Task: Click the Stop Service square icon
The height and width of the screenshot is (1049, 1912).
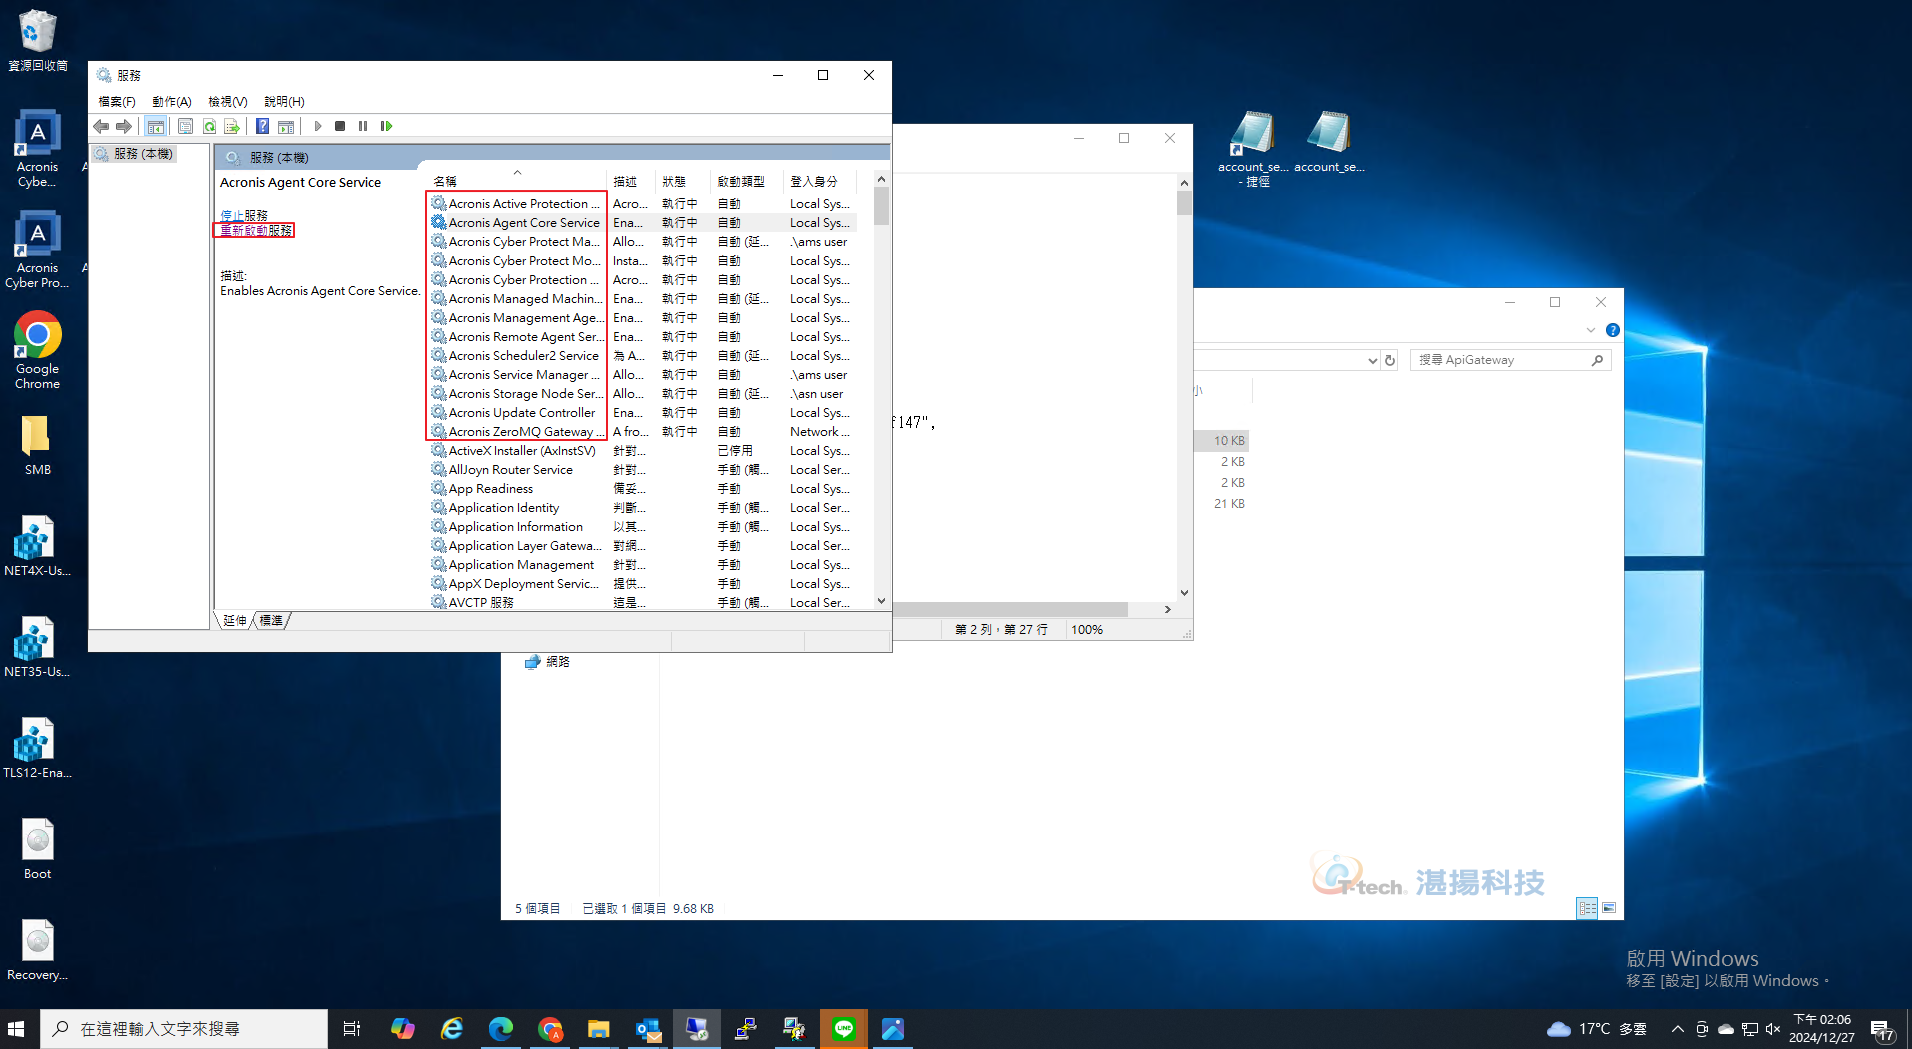Action: click(x=340, y=126)
